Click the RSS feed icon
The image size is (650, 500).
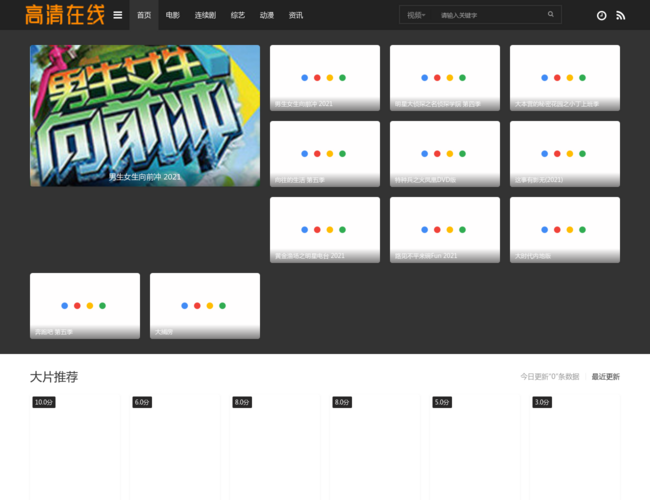[x=620, y=16]
